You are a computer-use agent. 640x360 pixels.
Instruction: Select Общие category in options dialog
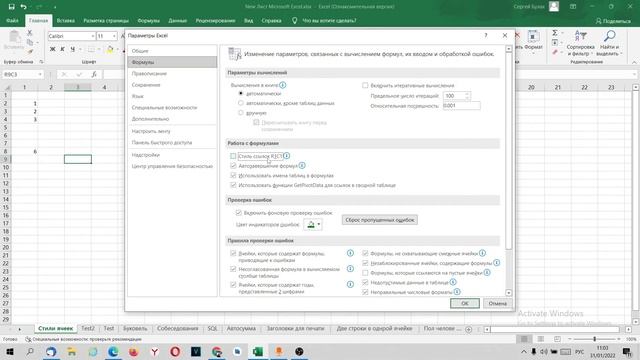click(172, 51)
